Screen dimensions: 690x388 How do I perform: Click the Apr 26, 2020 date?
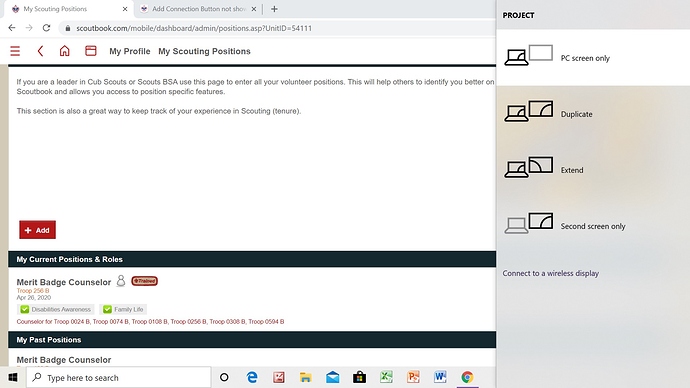point(34,298)
